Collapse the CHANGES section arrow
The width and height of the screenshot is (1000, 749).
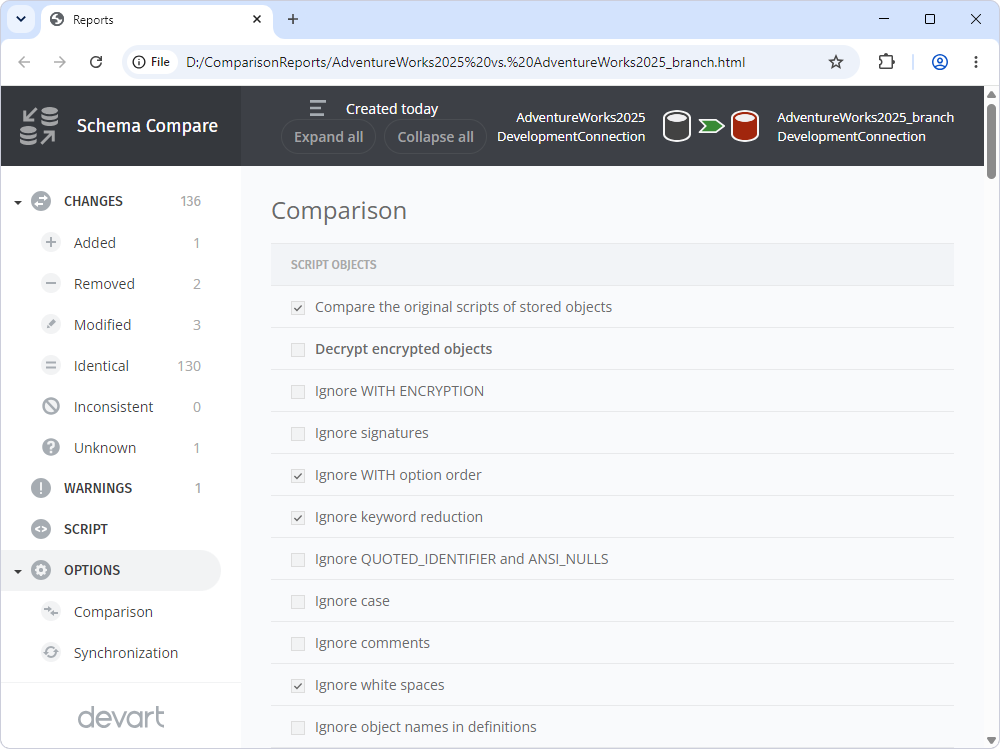pyautogui.click(x=18, y=202)
